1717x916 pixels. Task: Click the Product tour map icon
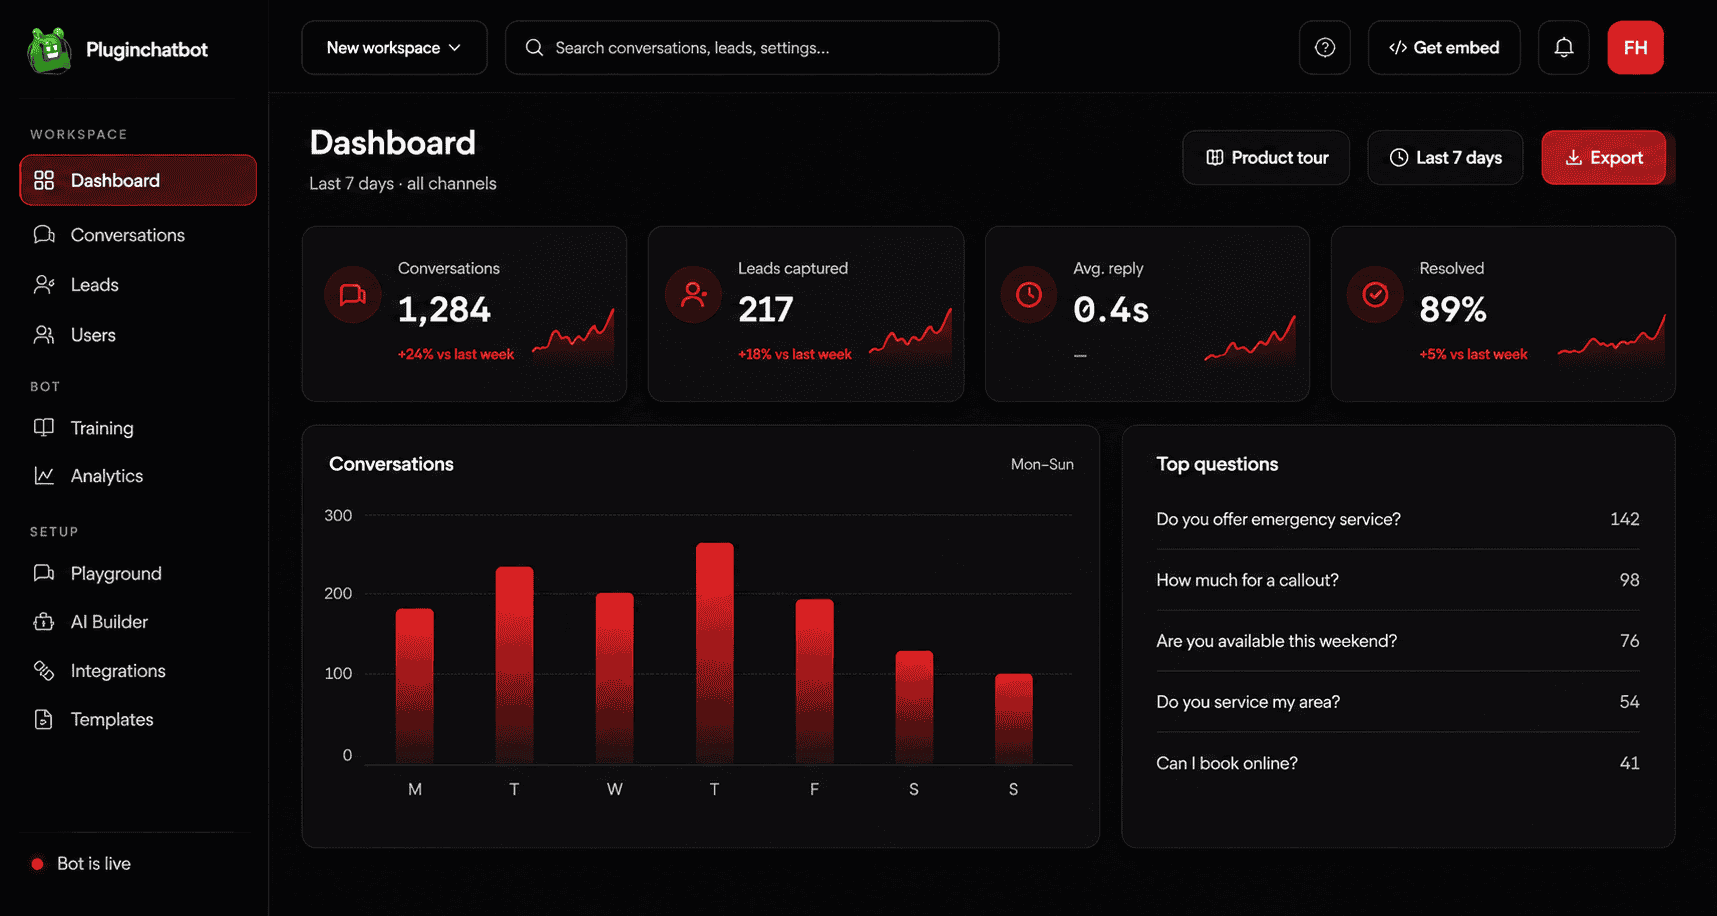[1215, 158]
